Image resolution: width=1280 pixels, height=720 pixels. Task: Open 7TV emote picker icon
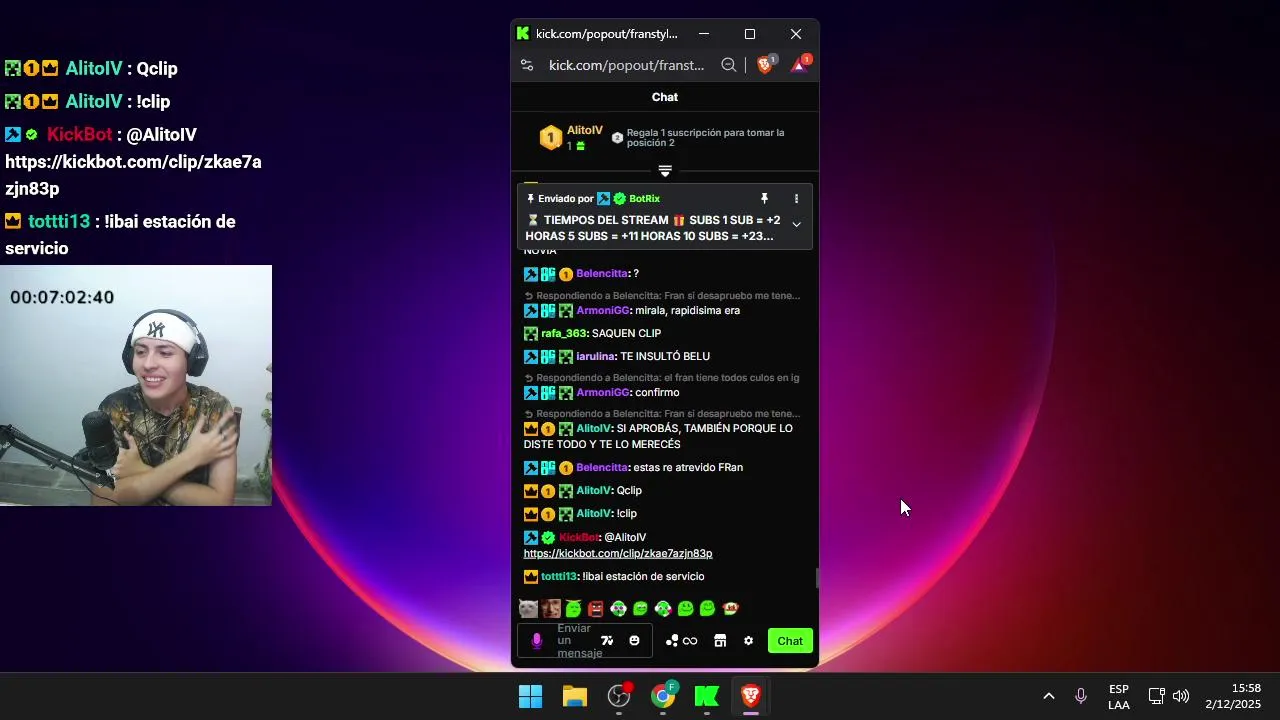(x=607, y=641)
